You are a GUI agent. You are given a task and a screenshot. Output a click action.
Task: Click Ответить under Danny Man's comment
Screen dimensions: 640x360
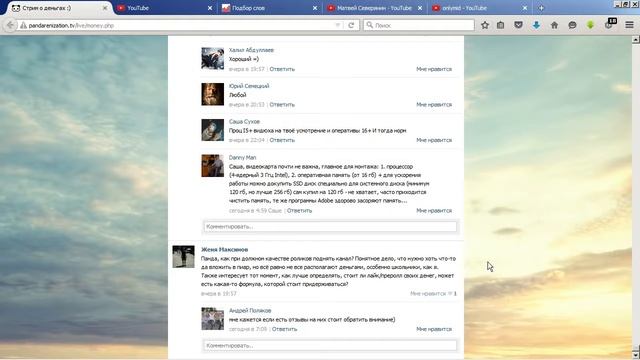tap(299, 211)
